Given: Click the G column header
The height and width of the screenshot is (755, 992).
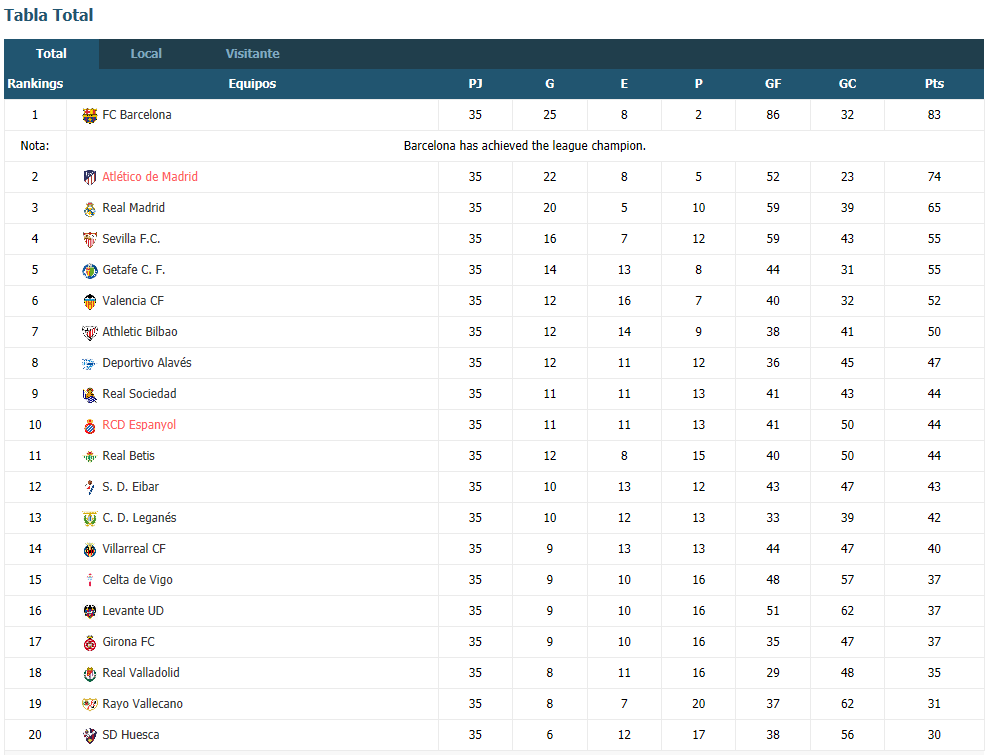Looking at the screenshot, I should pos(550,84).
